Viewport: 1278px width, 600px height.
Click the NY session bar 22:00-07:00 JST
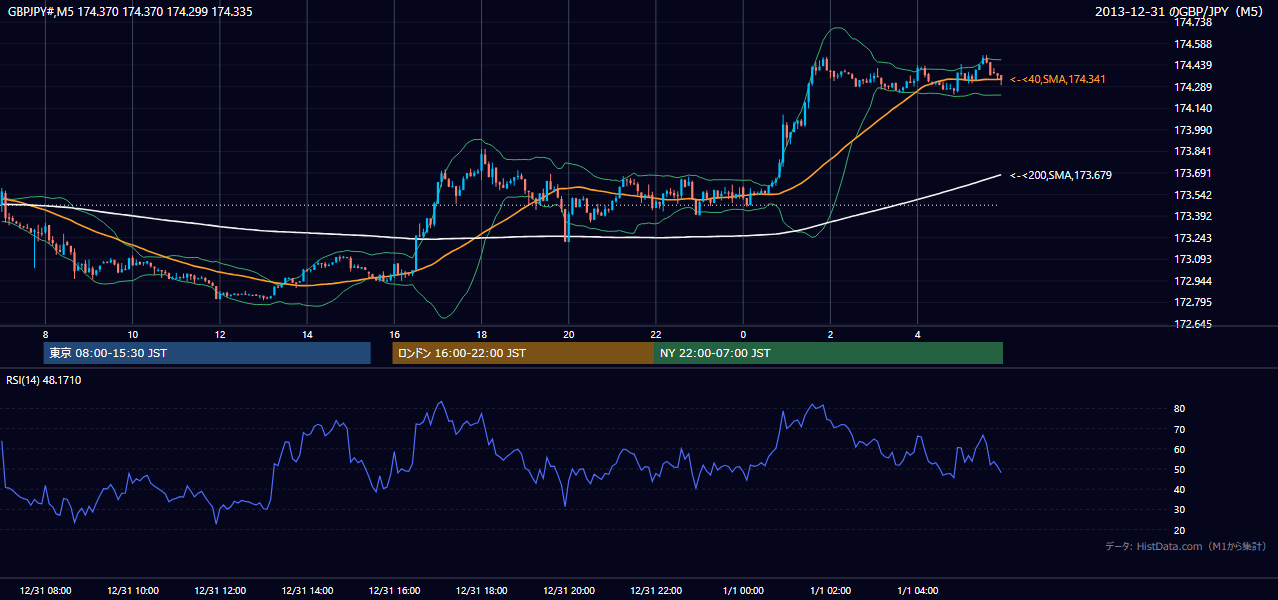point(828,353)
